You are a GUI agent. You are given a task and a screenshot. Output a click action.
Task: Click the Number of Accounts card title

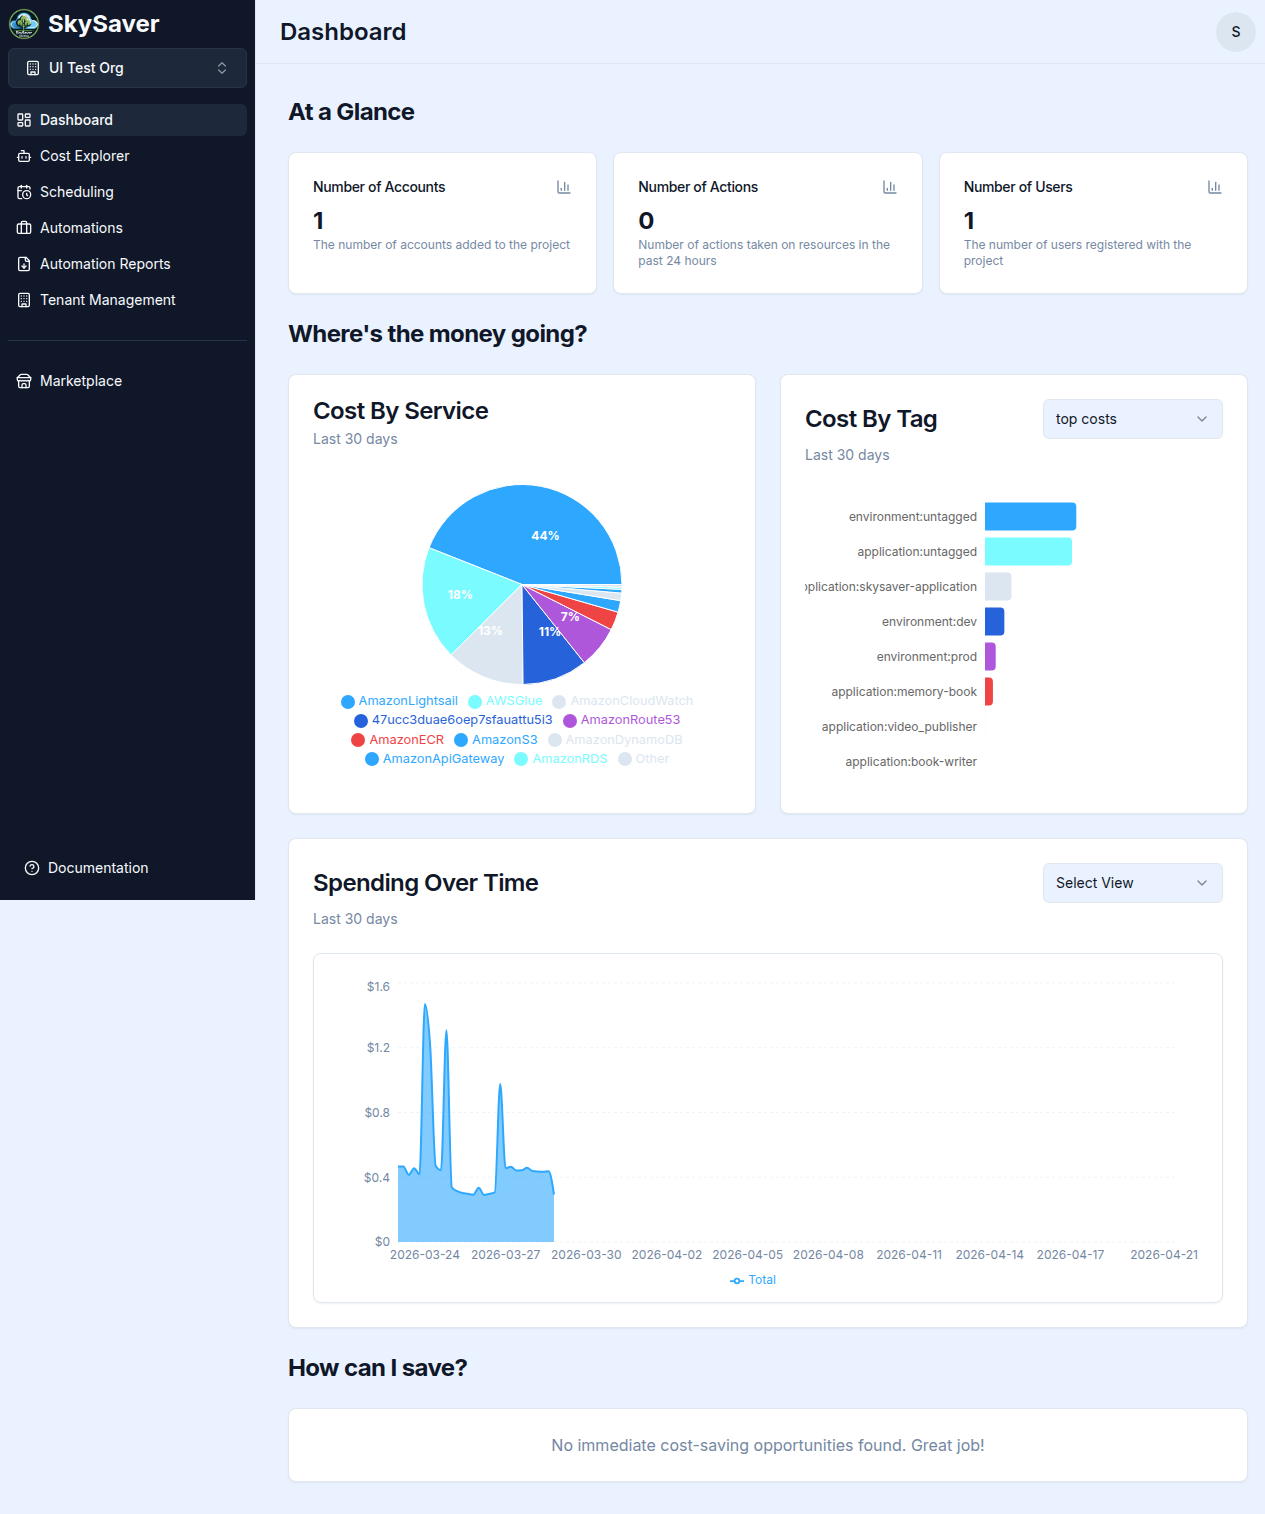pyautogui.click(x=379, y=187)
